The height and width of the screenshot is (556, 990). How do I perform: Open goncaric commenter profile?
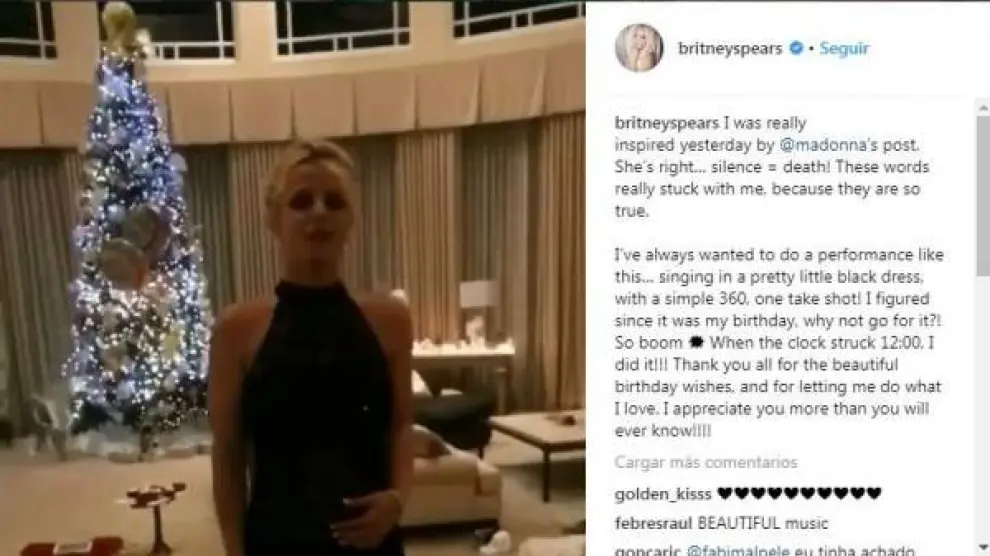(x=648, y=550)
